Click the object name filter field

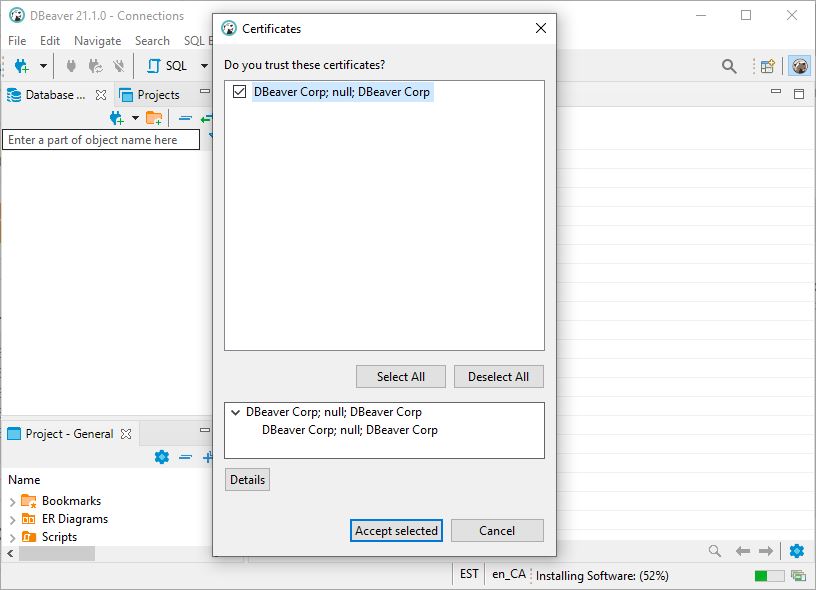[101, 140]
